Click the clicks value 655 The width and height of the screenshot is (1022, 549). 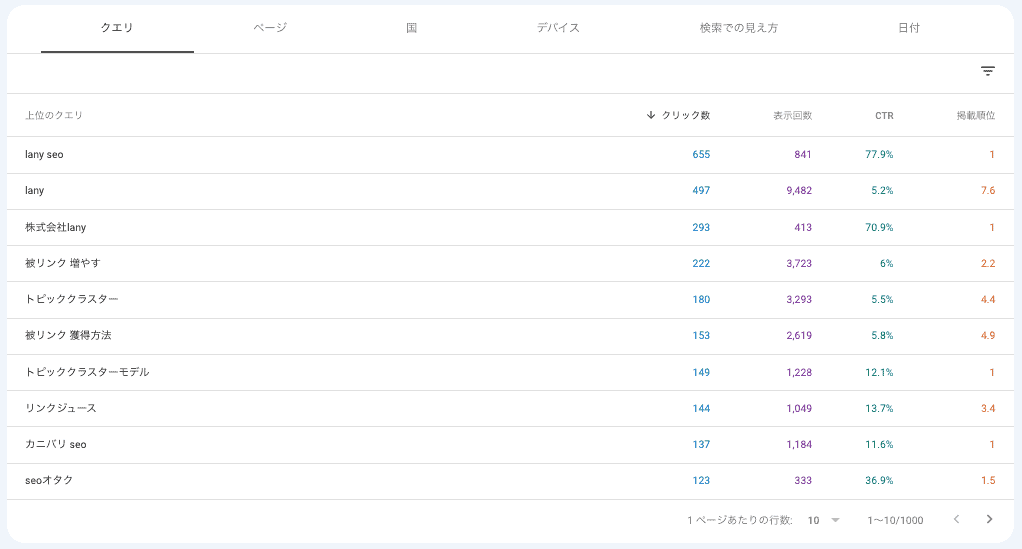click(x=701, y=155)
